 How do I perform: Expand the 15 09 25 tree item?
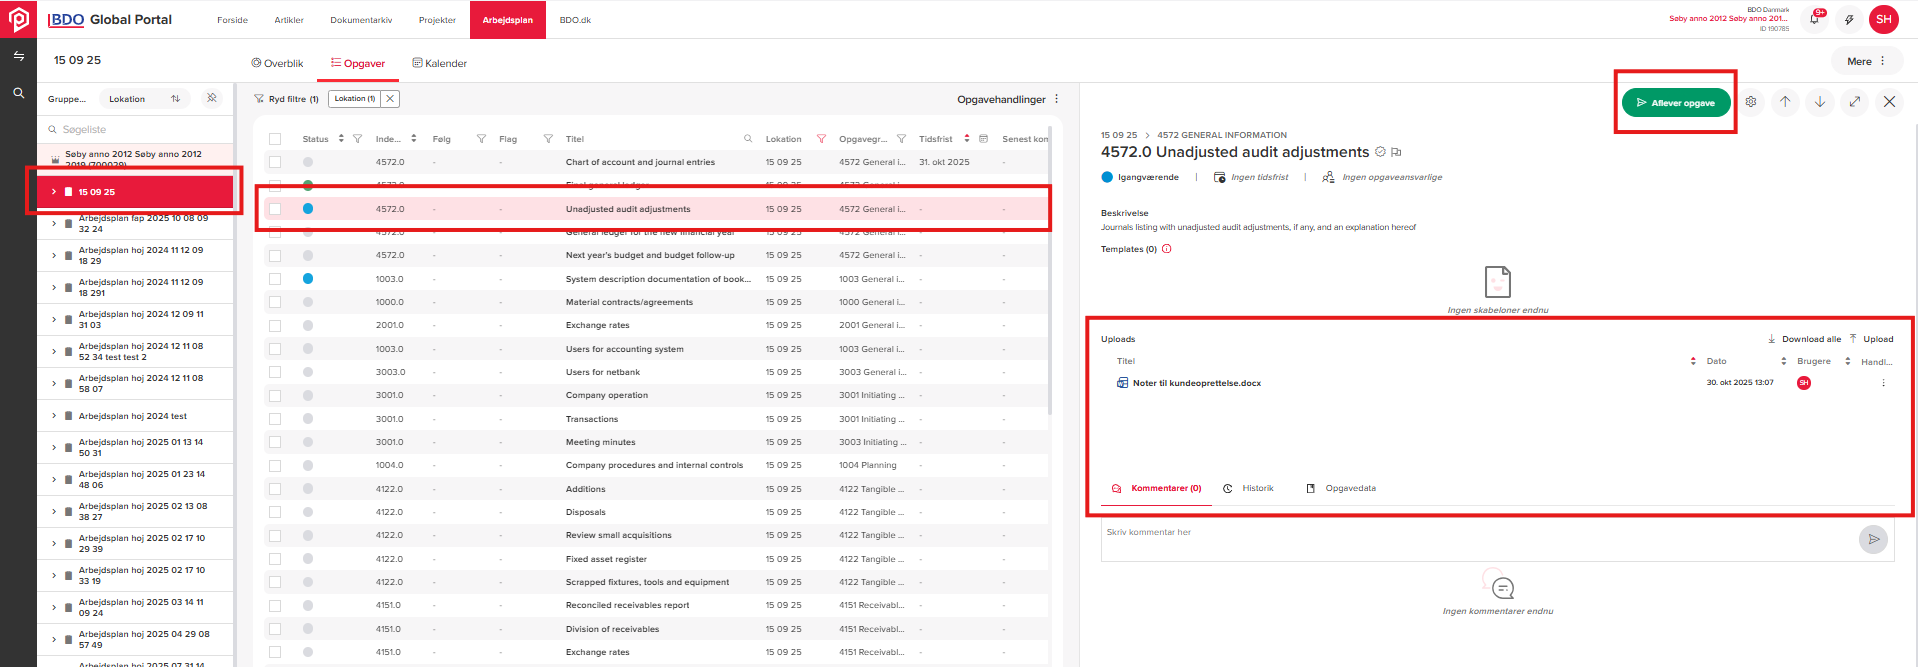(x=54, y=192)
